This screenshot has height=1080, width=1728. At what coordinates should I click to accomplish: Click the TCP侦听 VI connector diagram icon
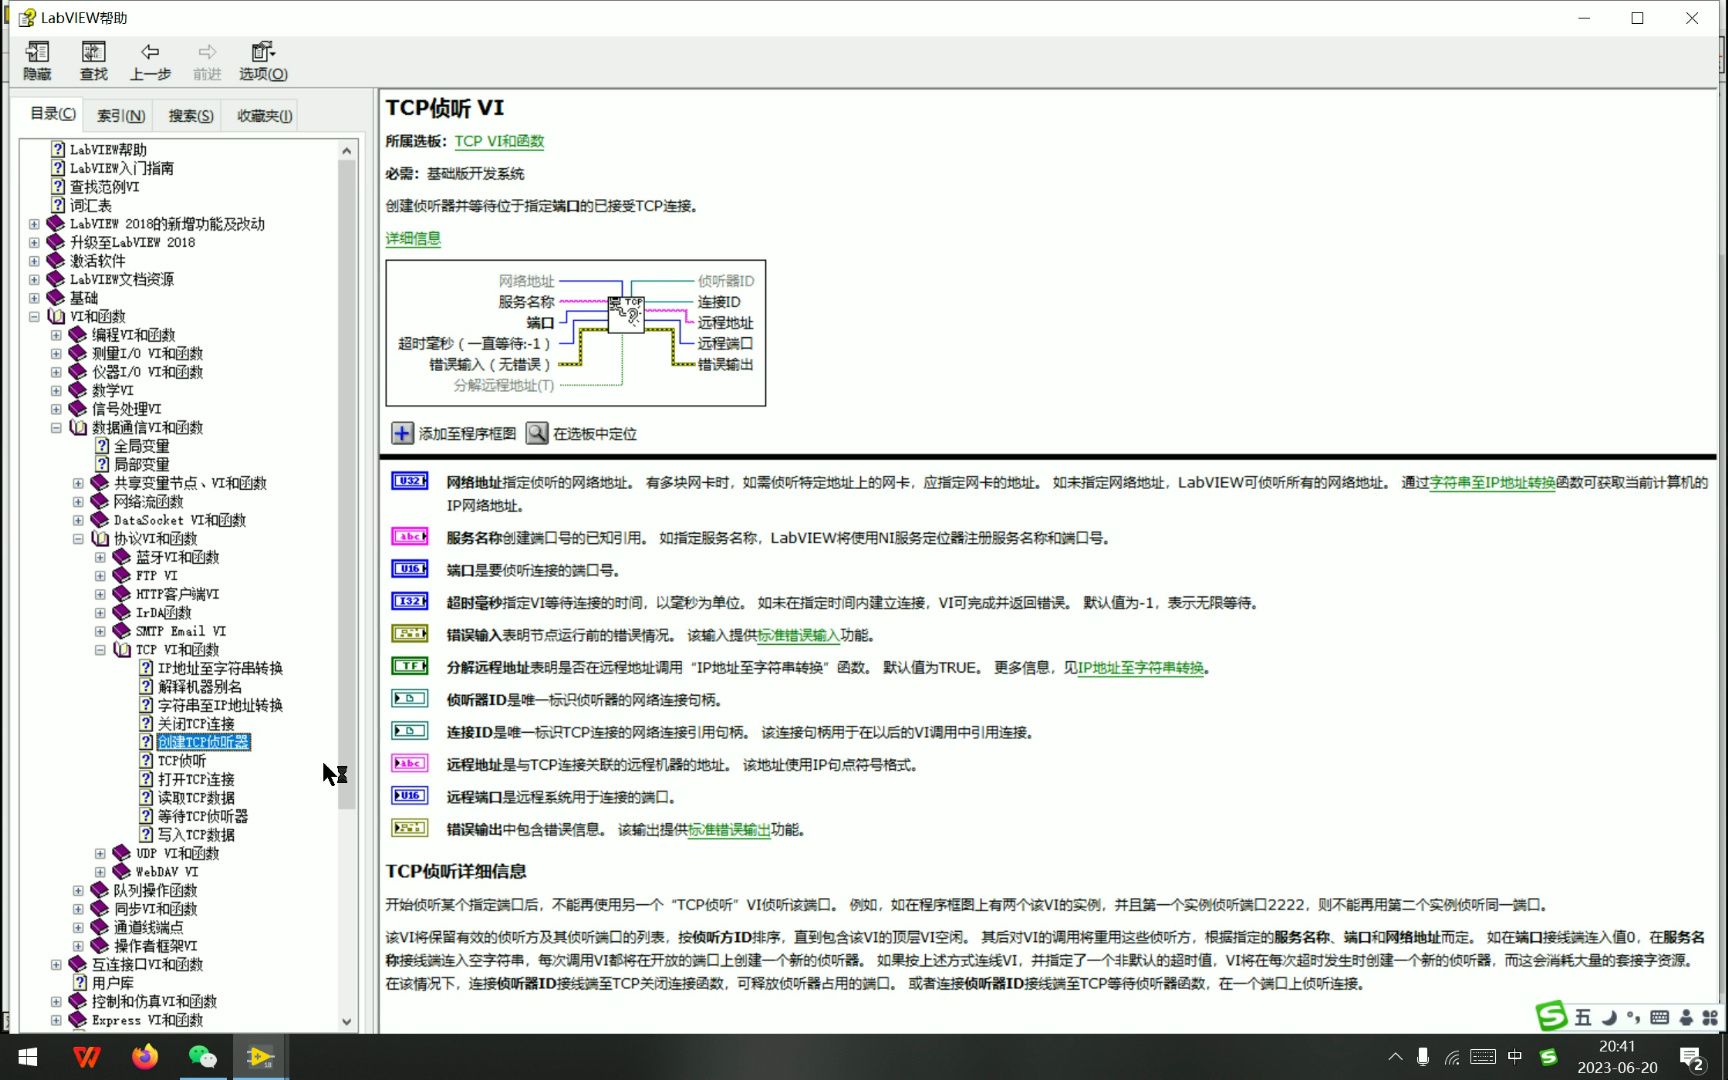coord(626,314)
